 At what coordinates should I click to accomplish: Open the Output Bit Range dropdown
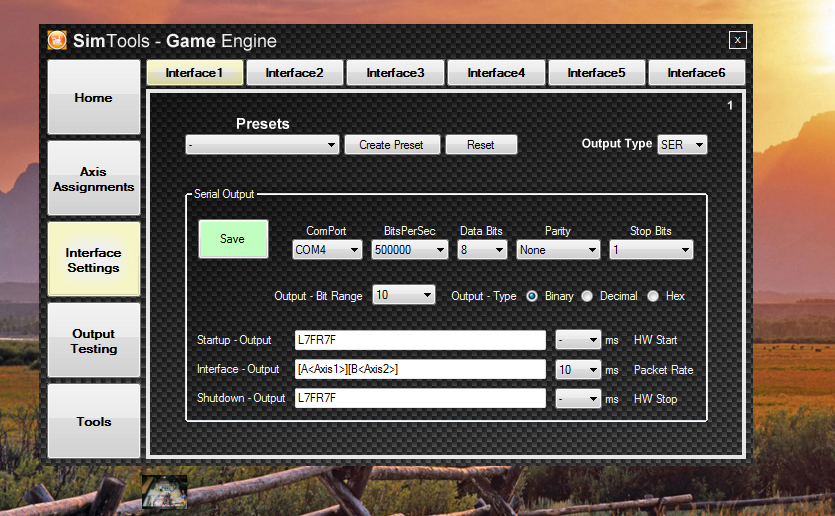(404, 295)
